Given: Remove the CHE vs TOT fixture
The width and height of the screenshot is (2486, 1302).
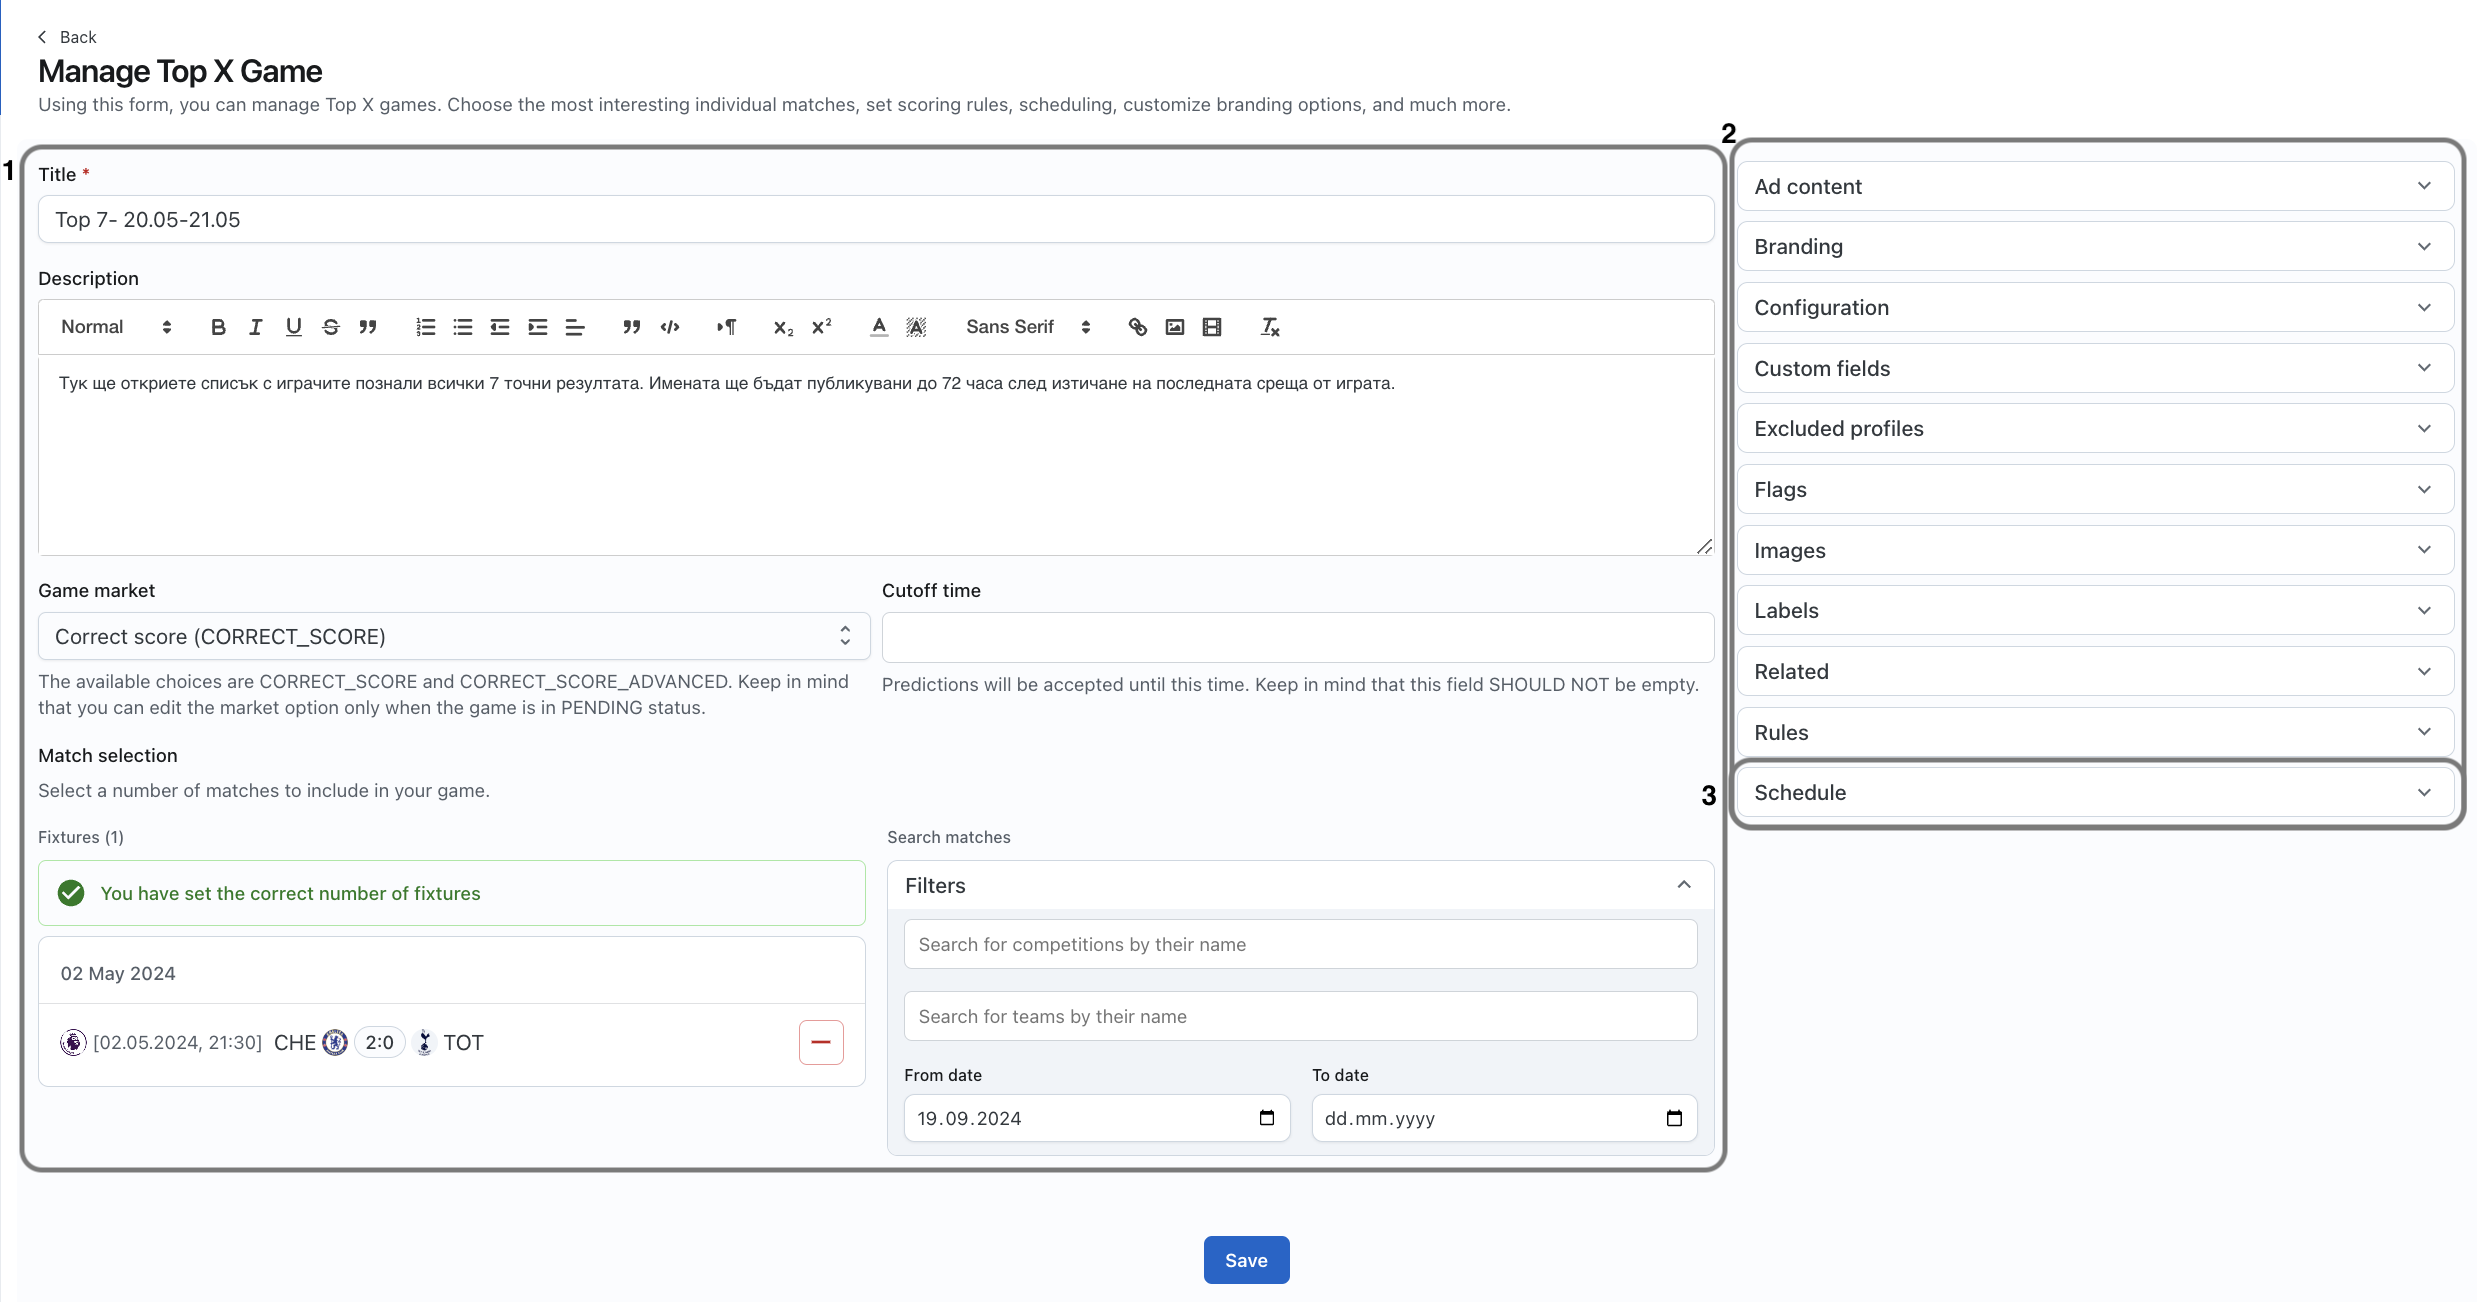Looking at the screenshot, I should click(821, 1042).
